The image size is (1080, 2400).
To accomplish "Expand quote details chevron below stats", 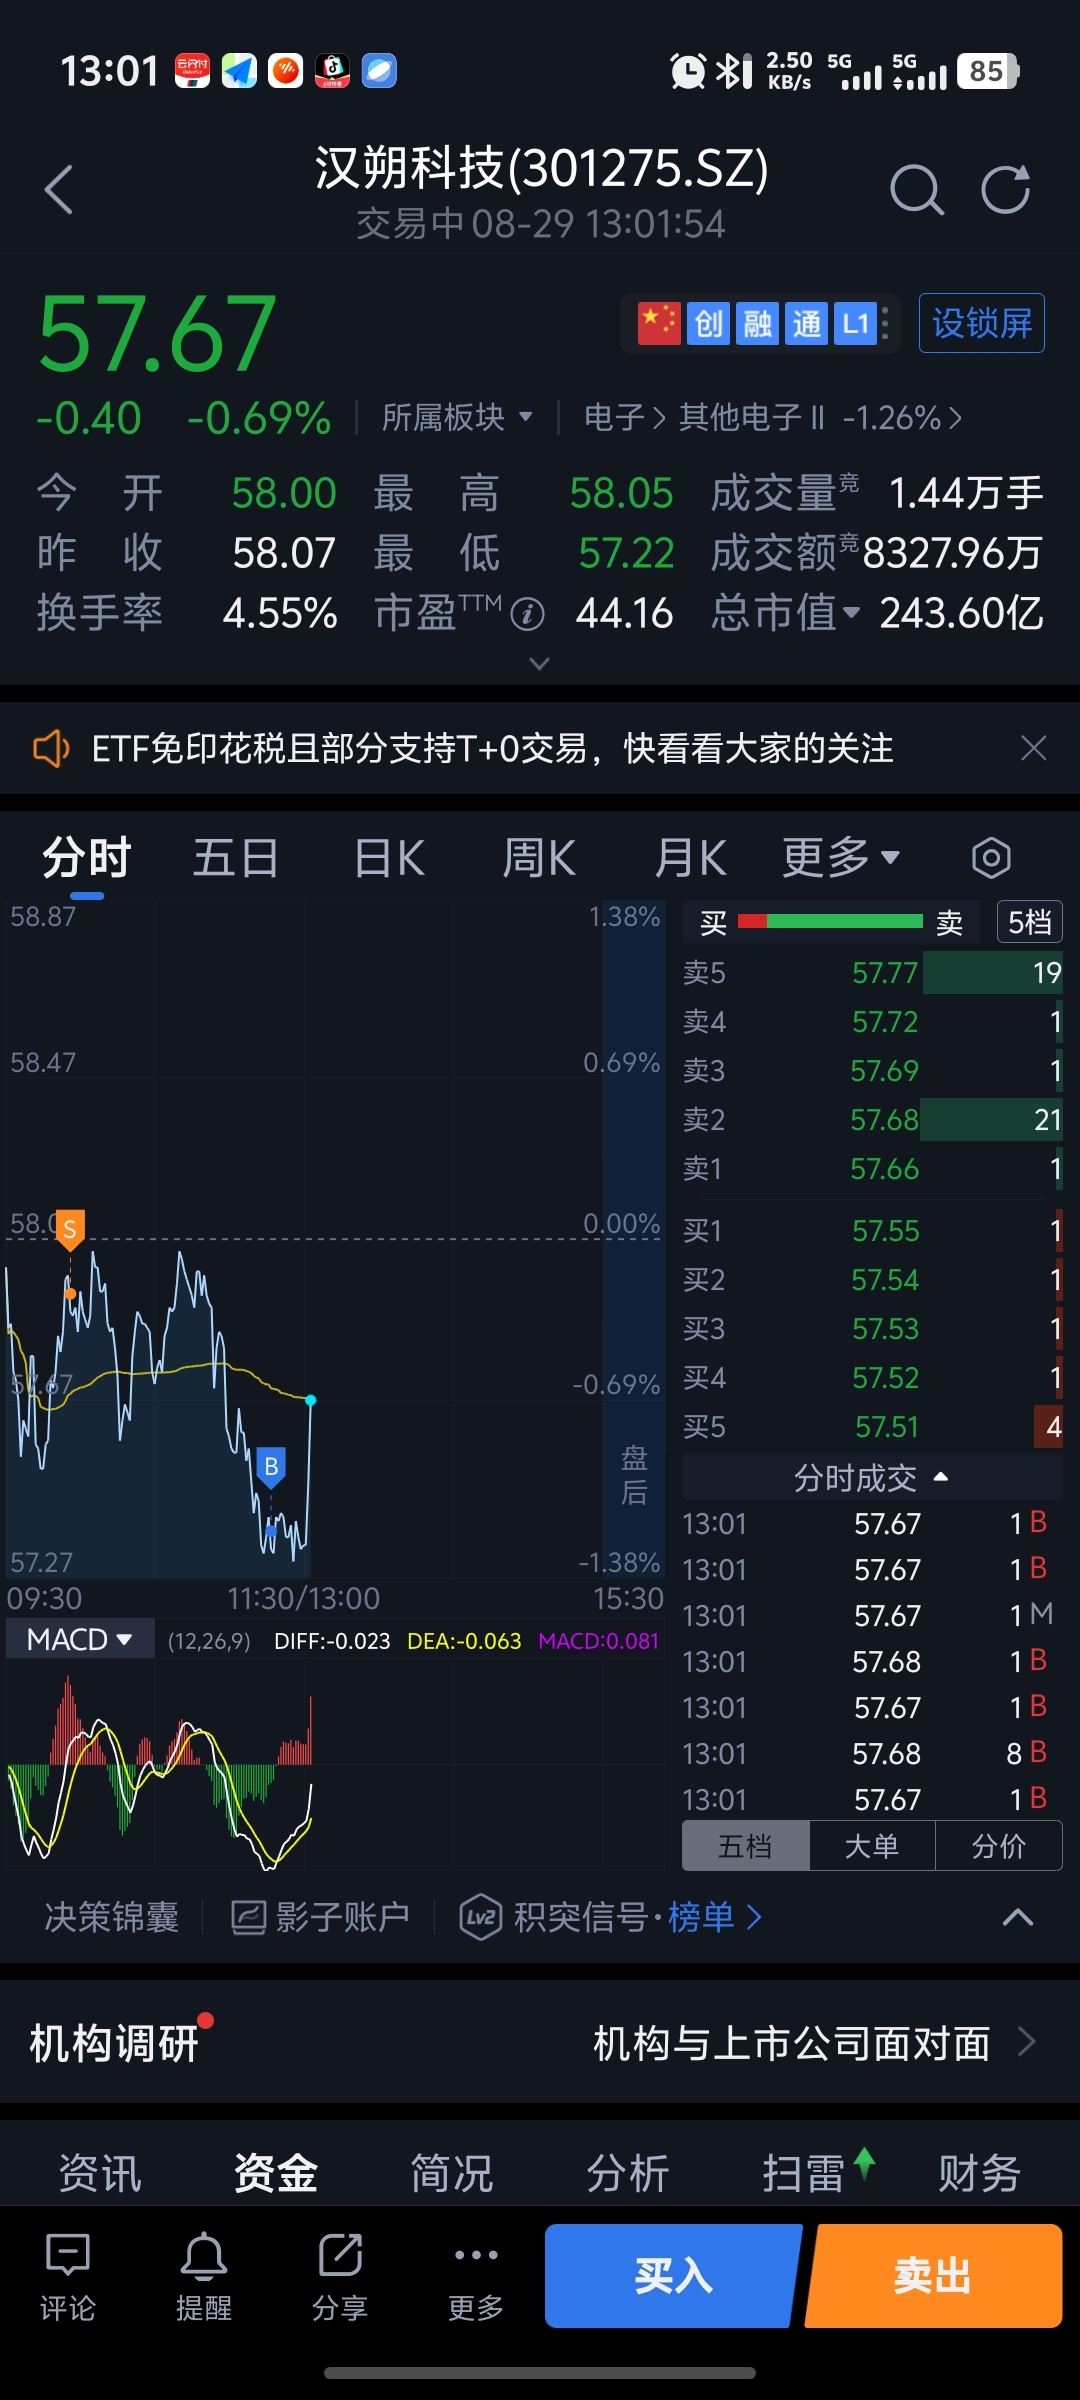I will point(539,663).
